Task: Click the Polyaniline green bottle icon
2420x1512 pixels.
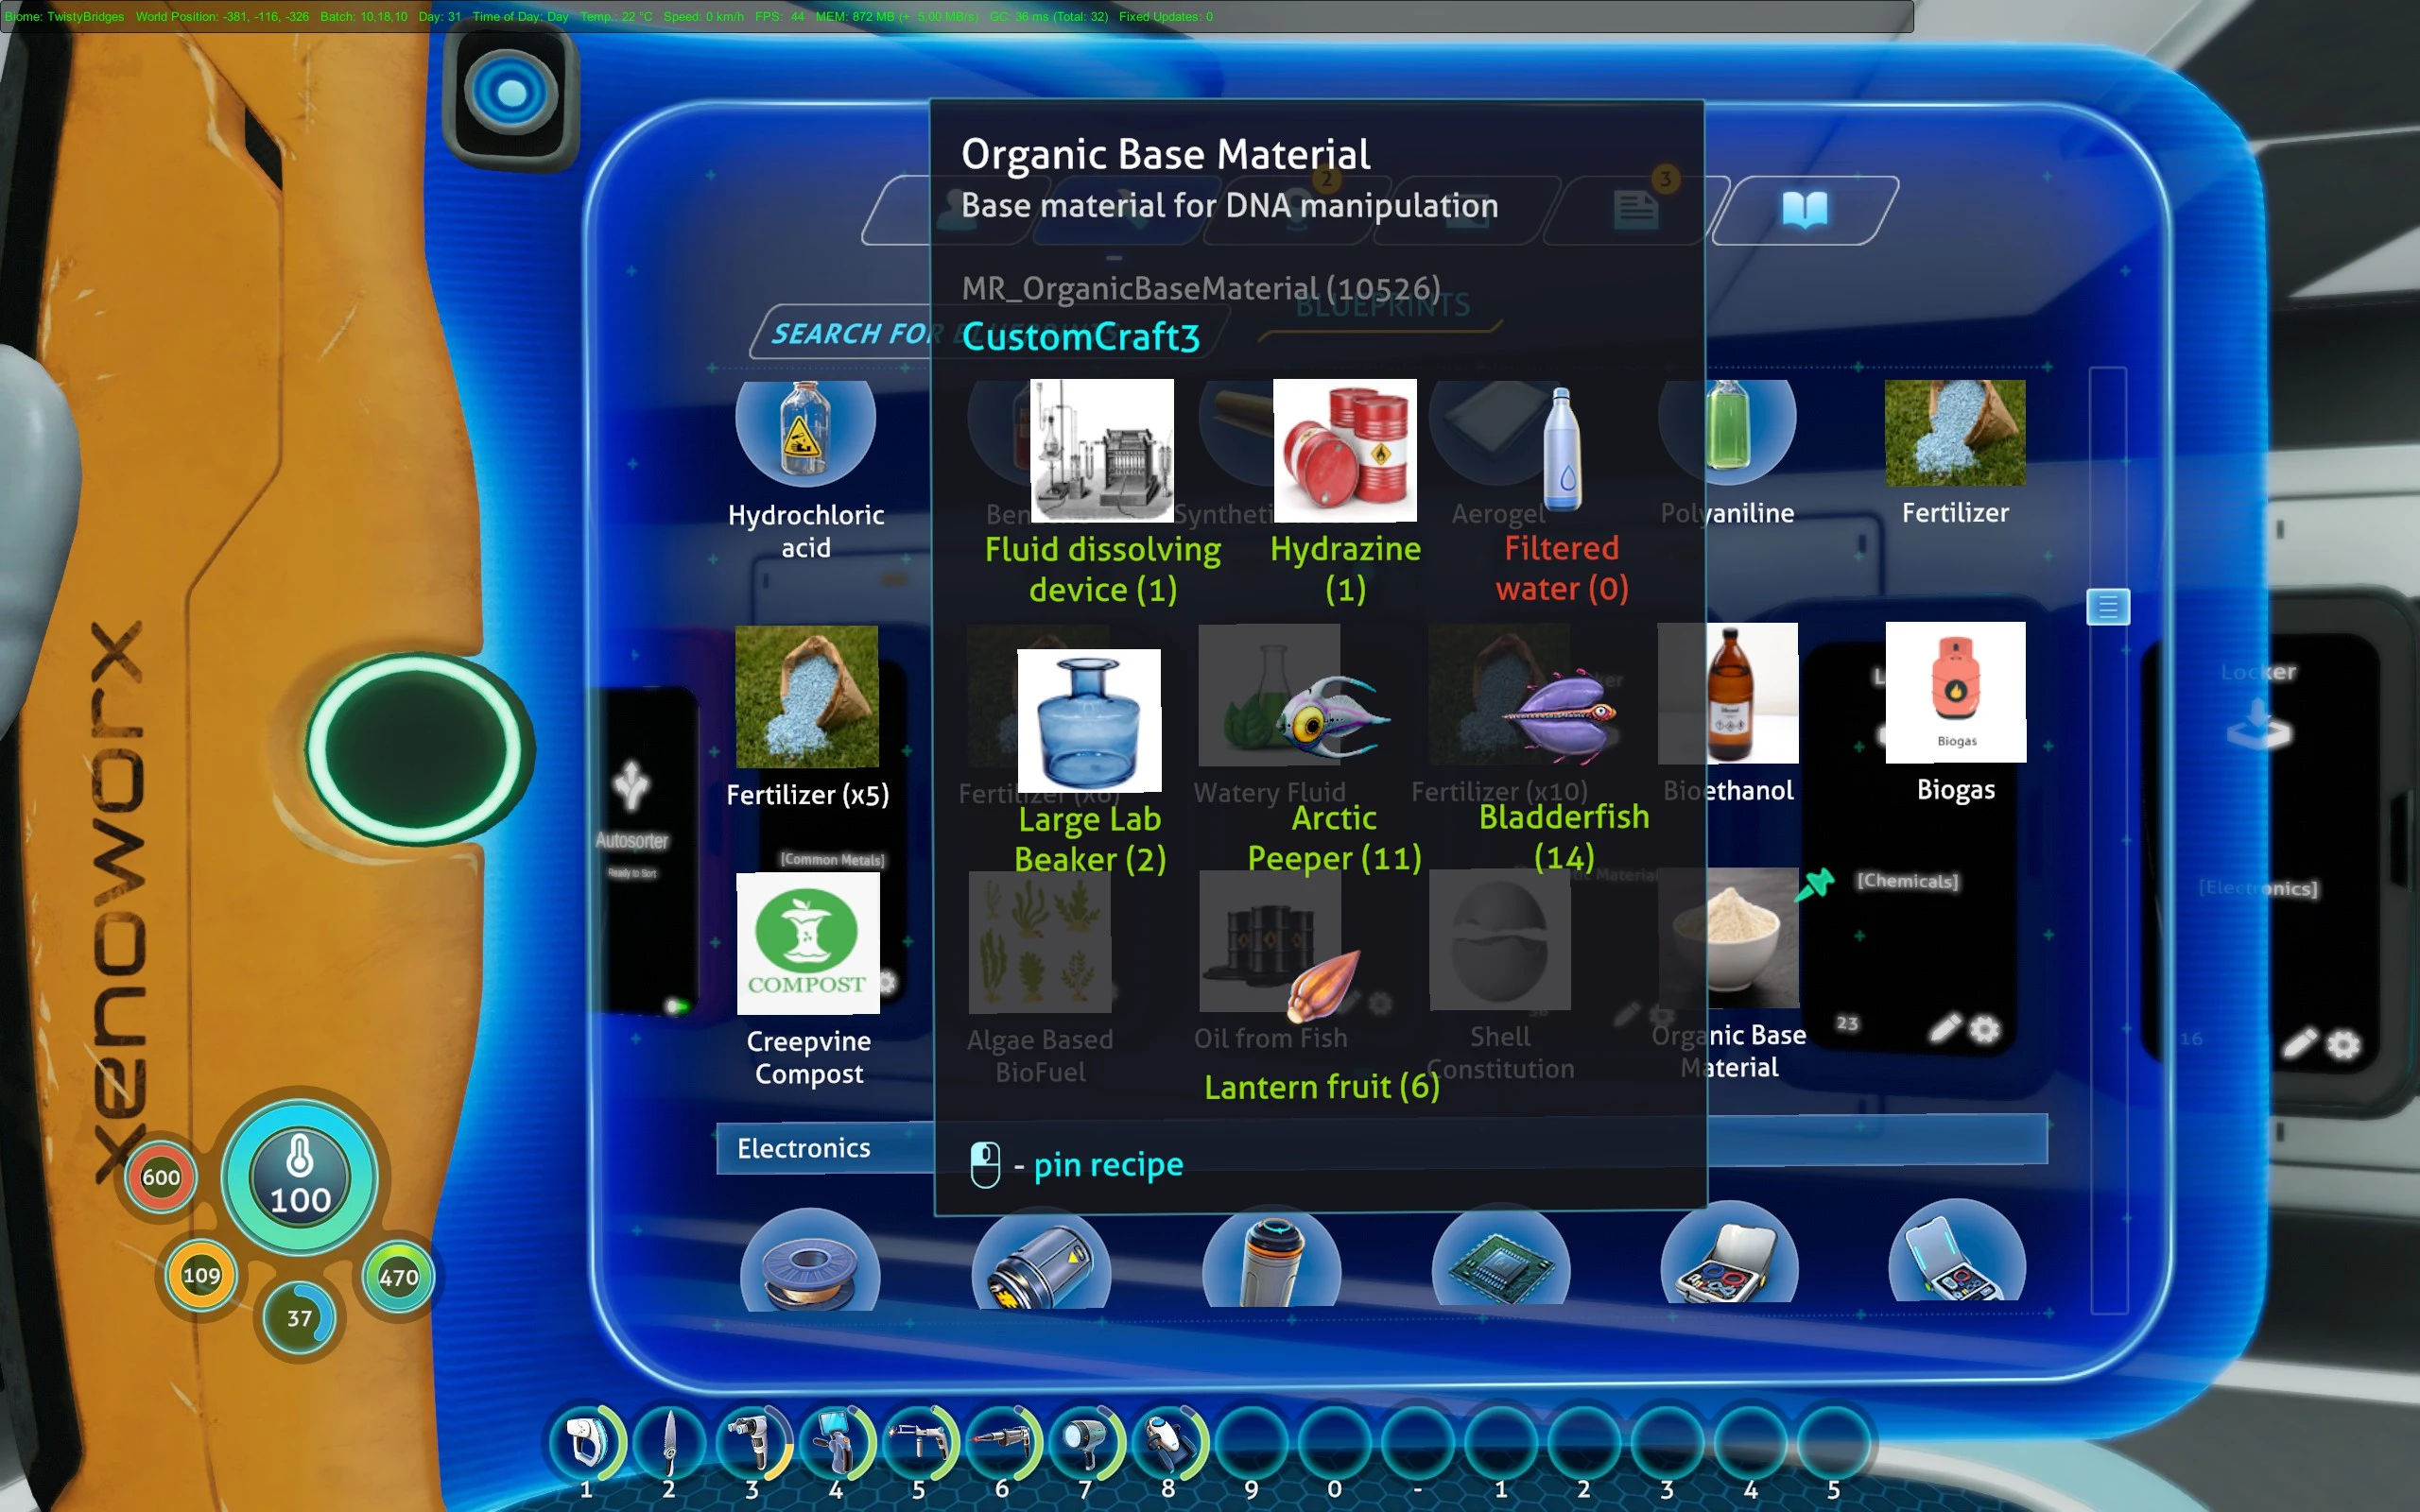Action: click(x=1728, y=426)
